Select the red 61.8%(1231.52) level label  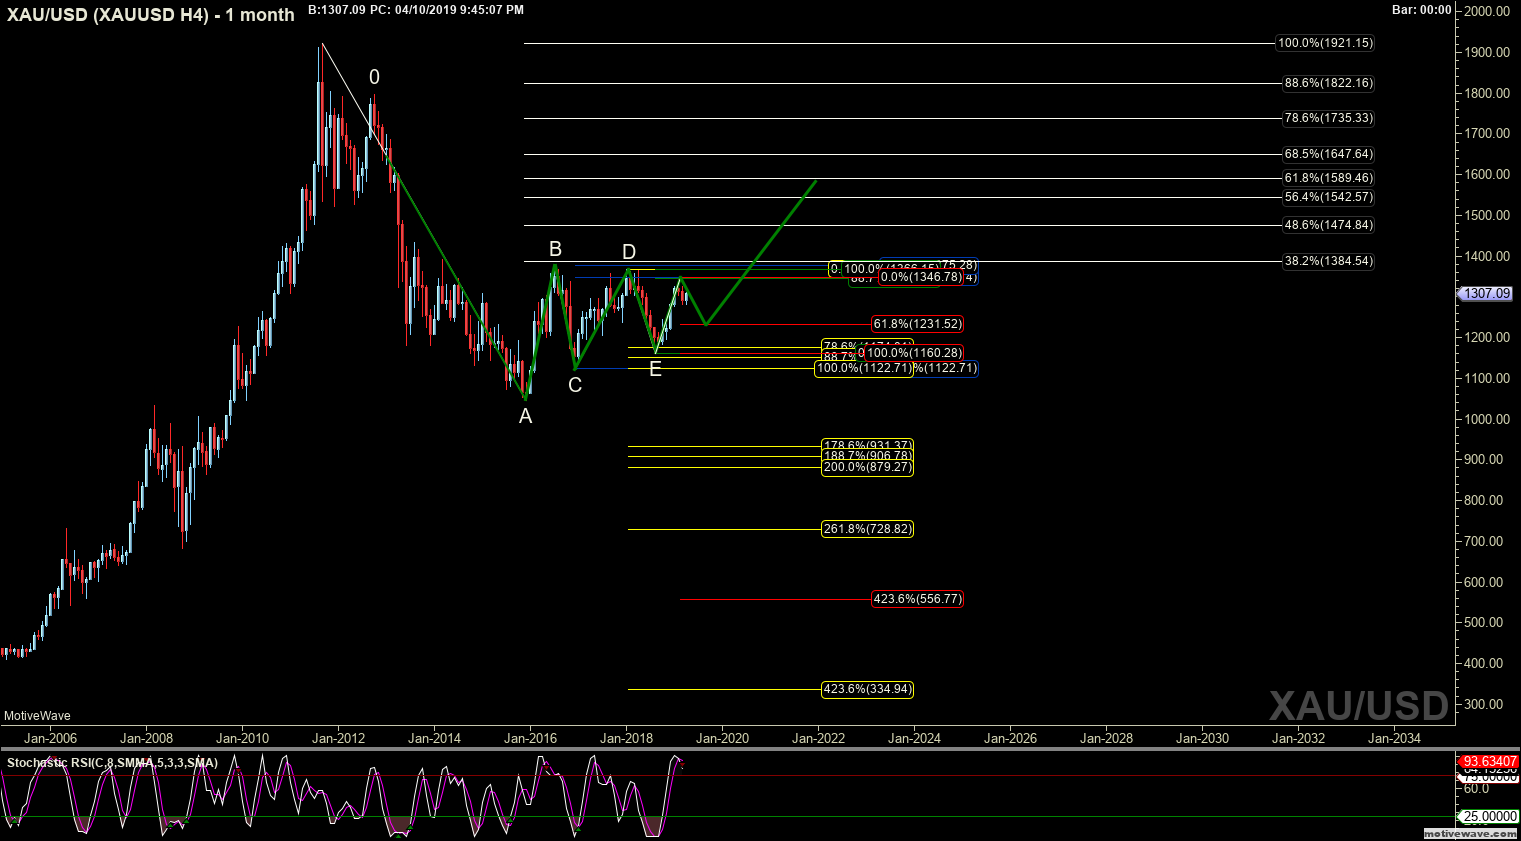[917, 324]
